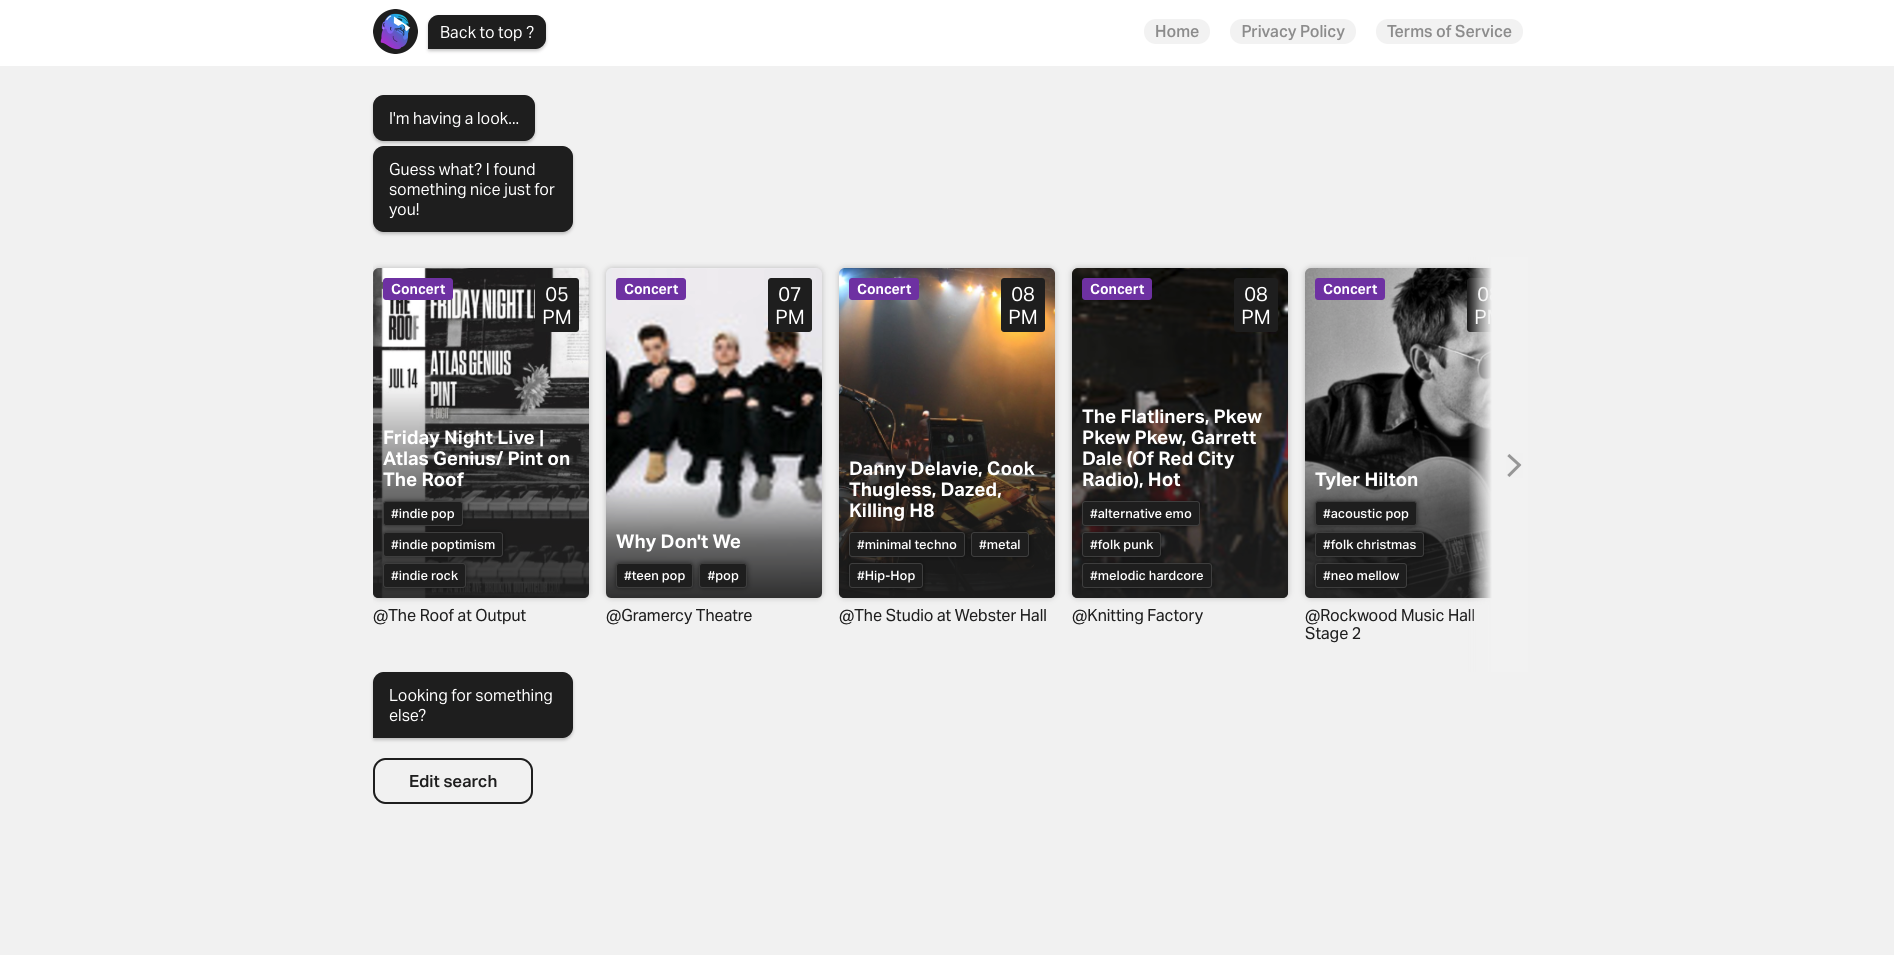The image size is (1894, 955).
Task: Select the #pop tag on Why Don't We
Action: [x=723, y=576]
